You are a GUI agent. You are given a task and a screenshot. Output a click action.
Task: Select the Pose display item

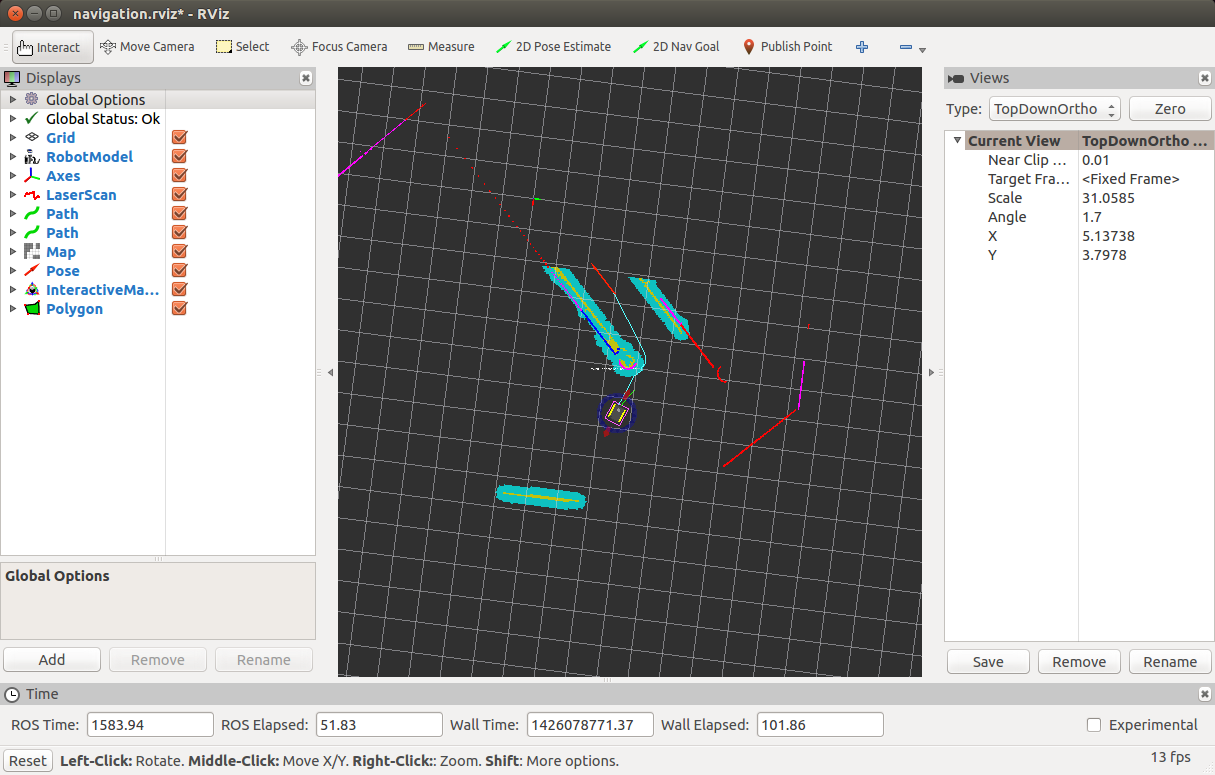pyautogui.click(x=62, y=271)
